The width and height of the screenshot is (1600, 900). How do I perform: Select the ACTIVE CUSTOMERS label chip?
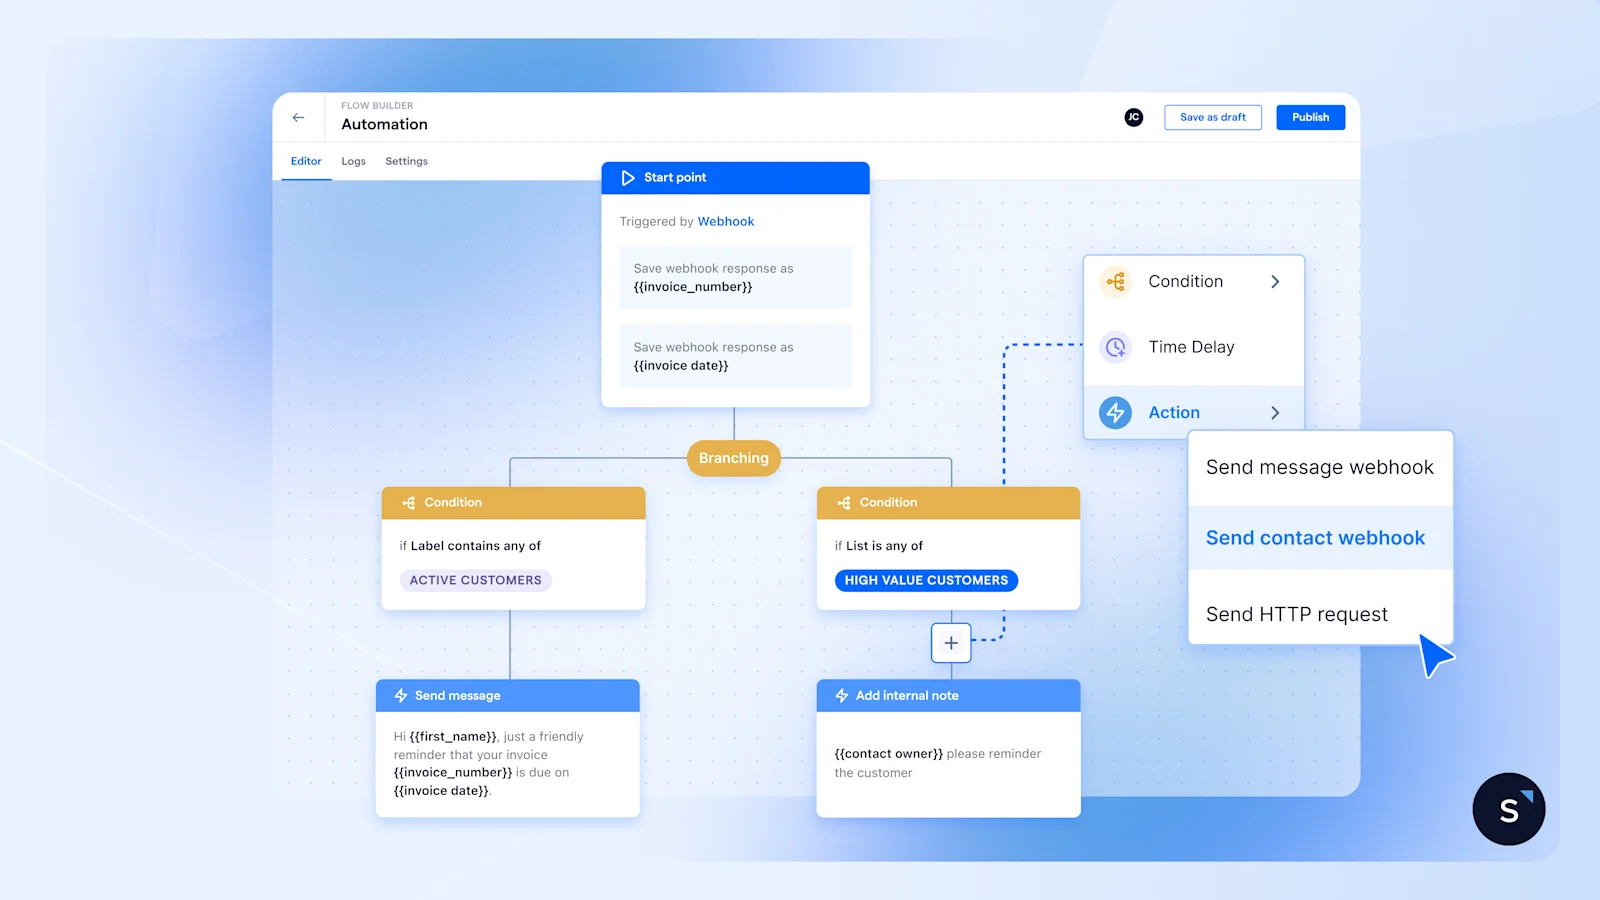(x=475, y=580)
